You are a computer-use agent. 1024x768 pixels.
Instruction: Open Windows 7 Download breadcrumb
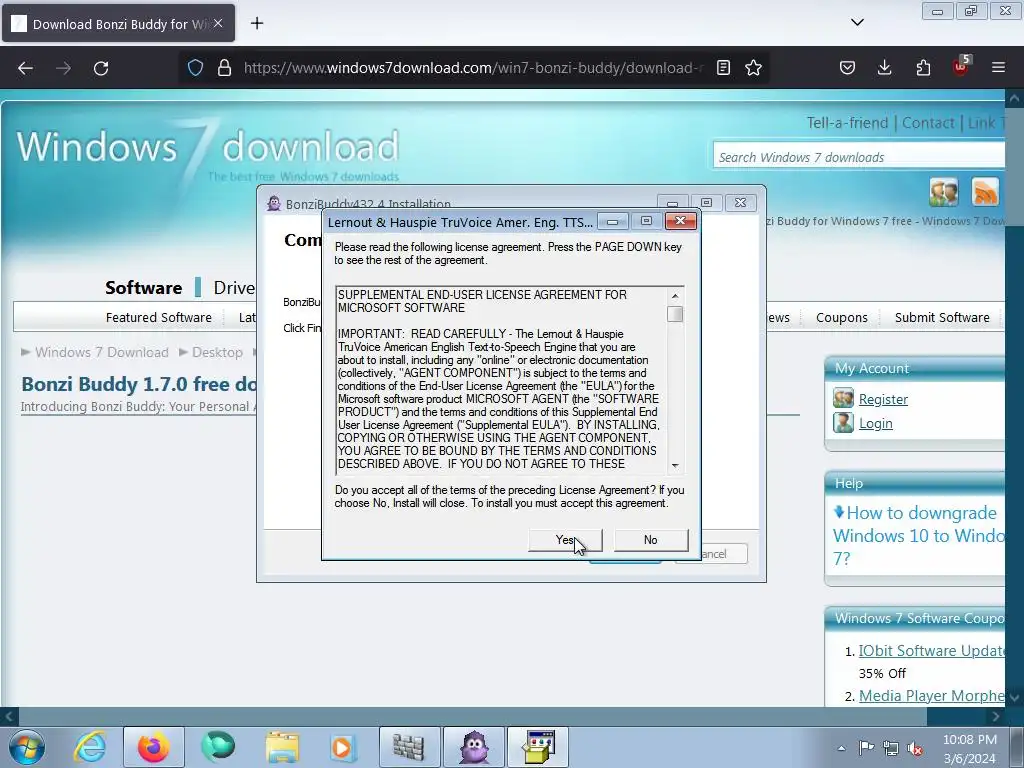click(102, 353)
